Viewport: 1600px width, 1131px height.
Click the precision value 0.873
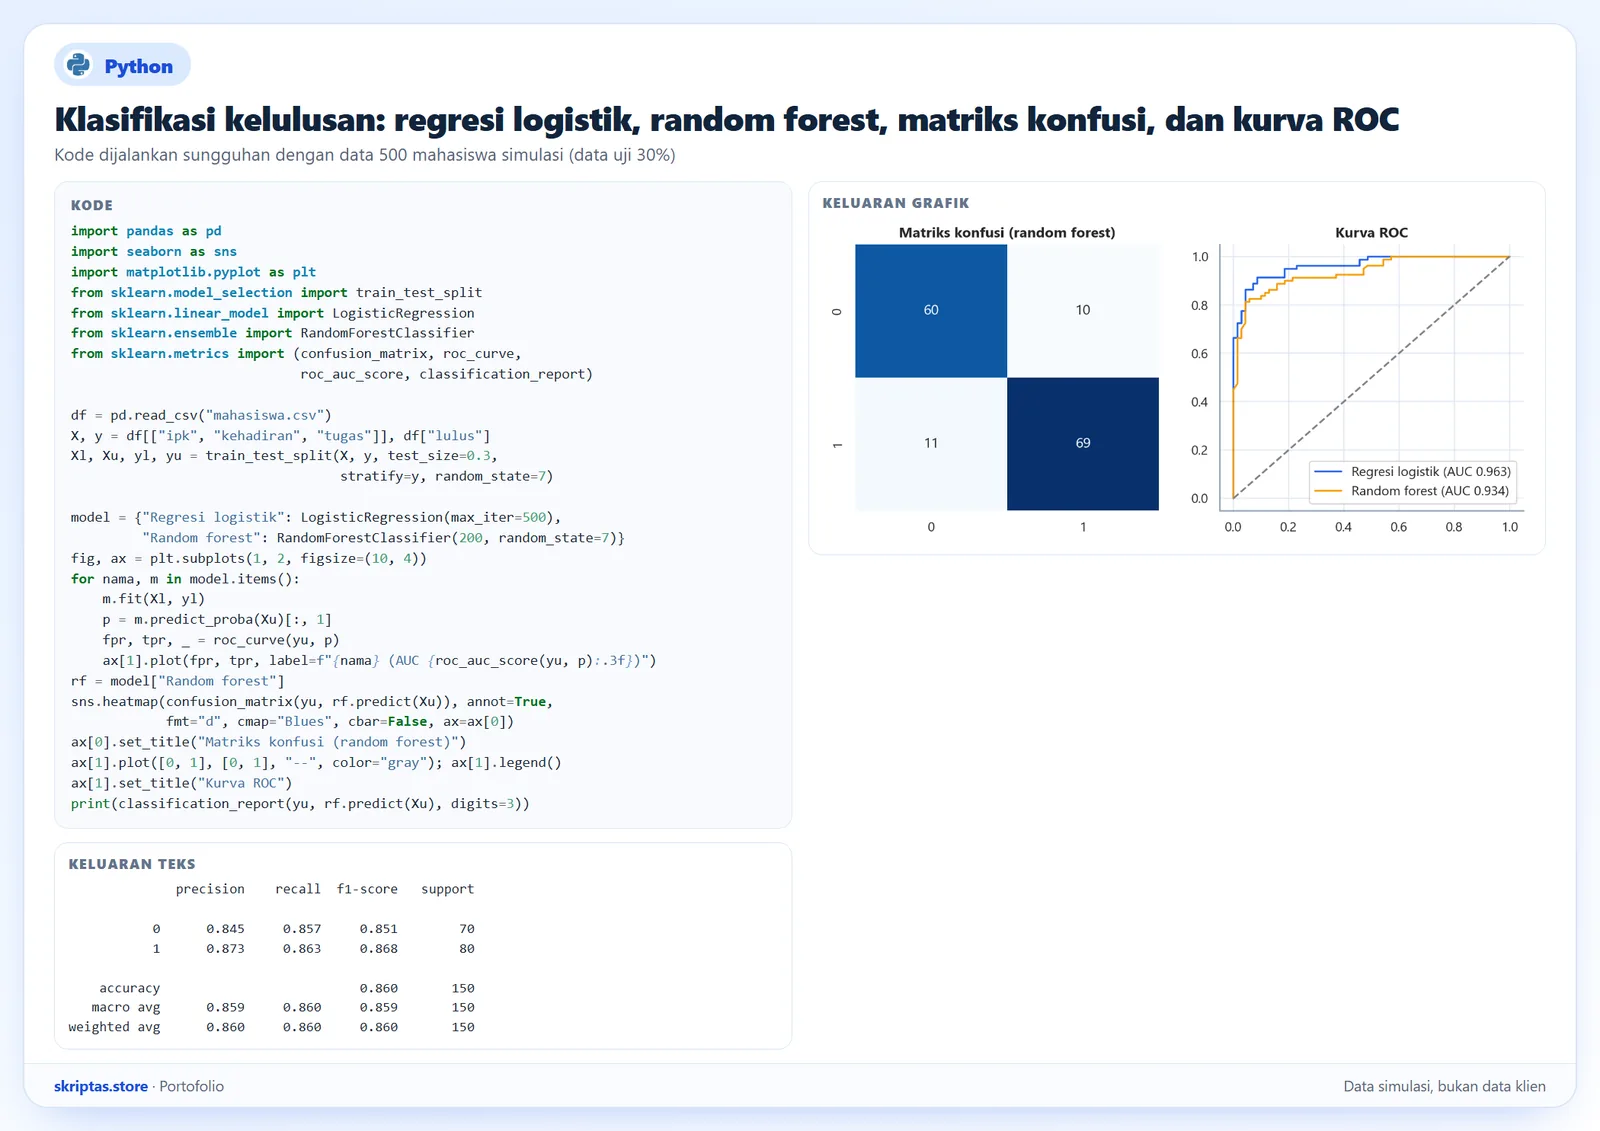pos(225,949)
